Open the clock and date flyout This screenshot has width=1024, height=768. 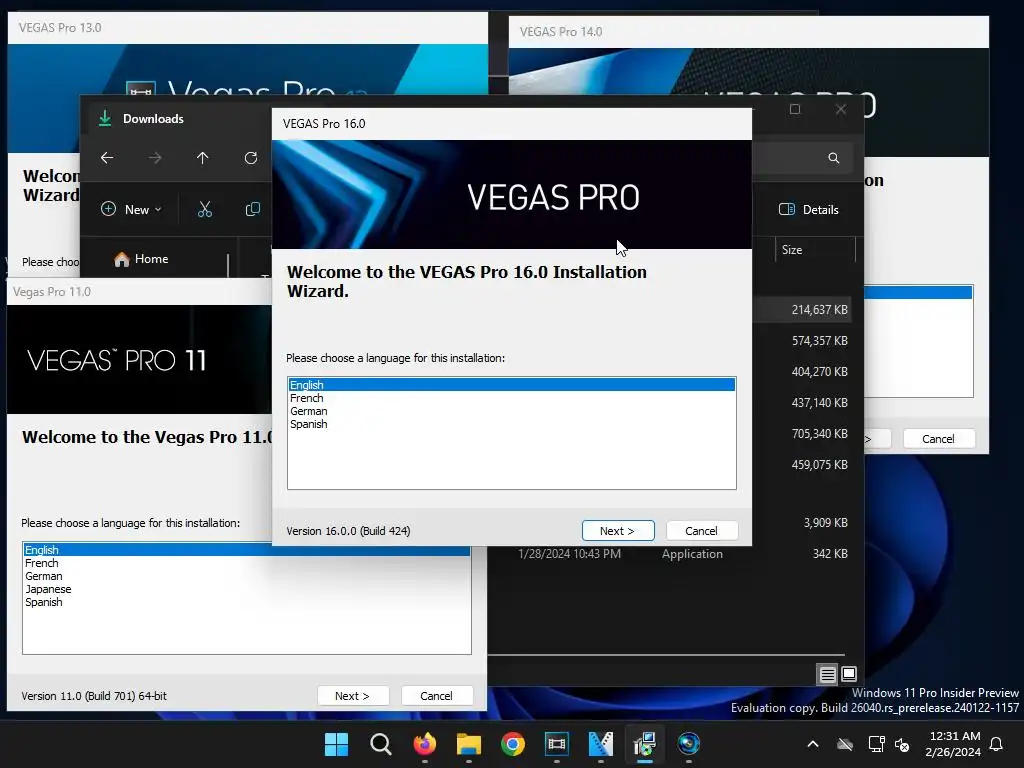point(953,744)
